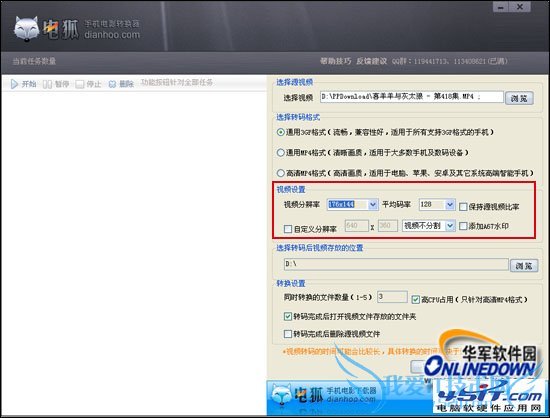
Task: Open the 反馈建议 feedback link
Action: [x=371, y=61]
